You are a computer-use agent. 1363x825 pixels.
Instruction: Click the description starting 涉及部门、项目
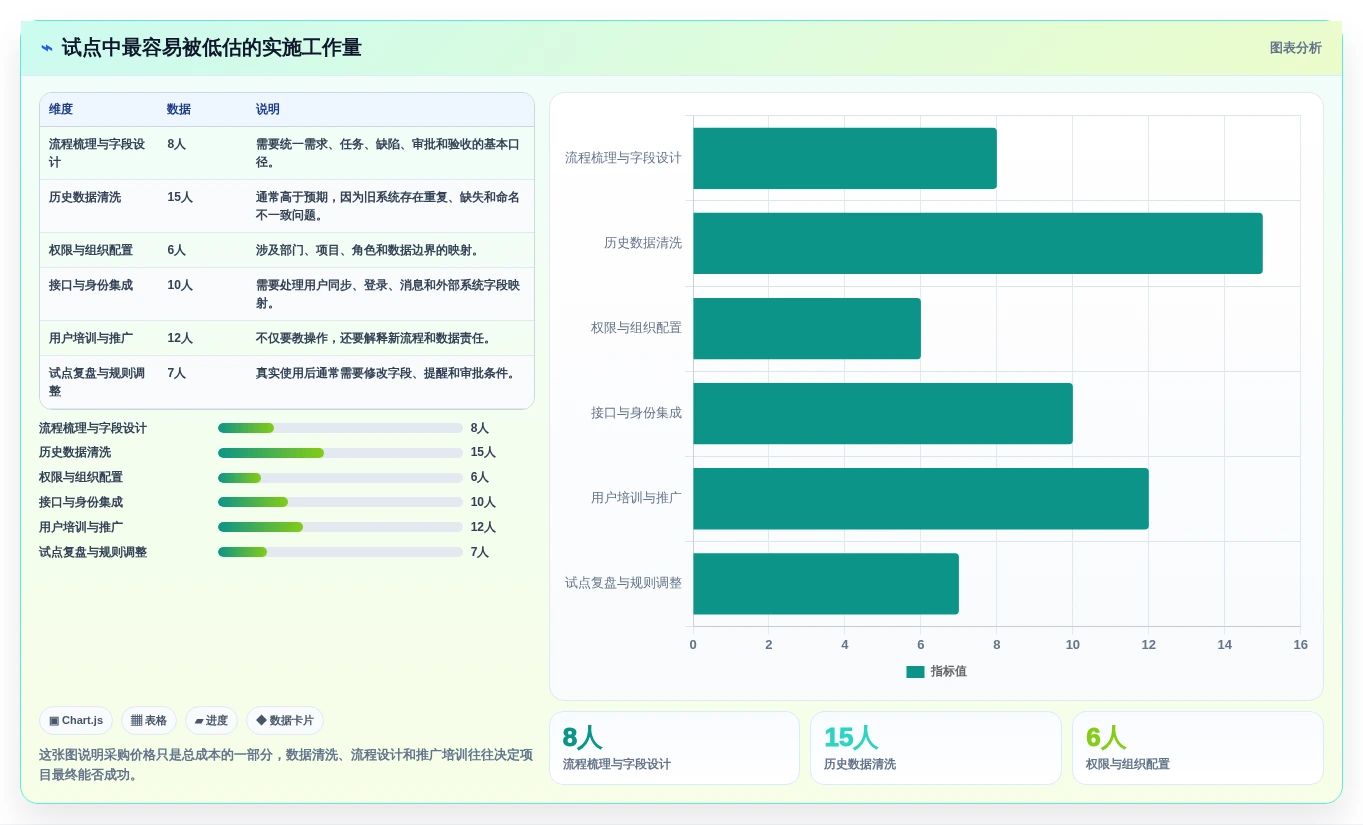click(x=370, y=250)
